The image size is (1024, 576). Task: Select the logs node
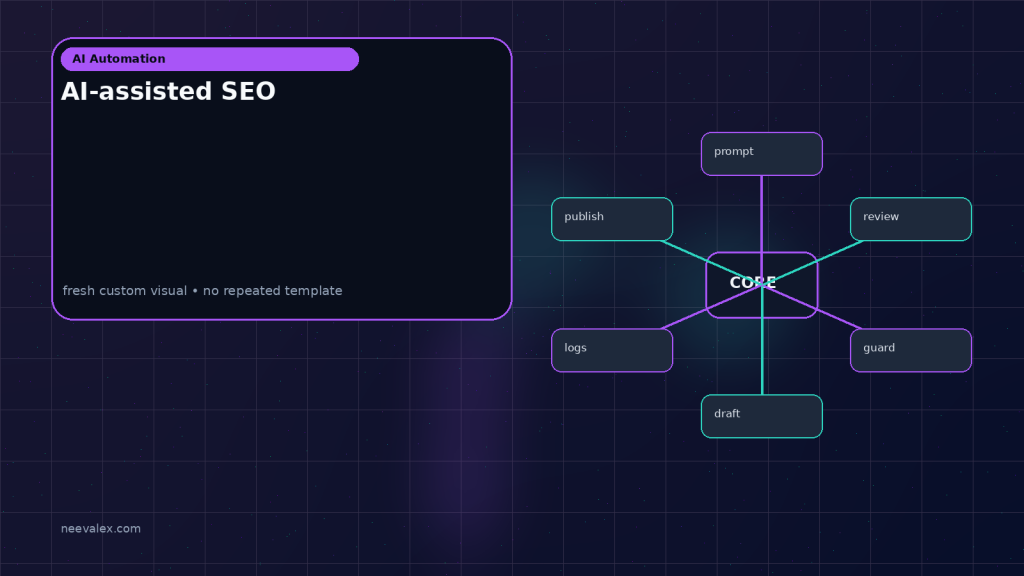coord(612,351)
